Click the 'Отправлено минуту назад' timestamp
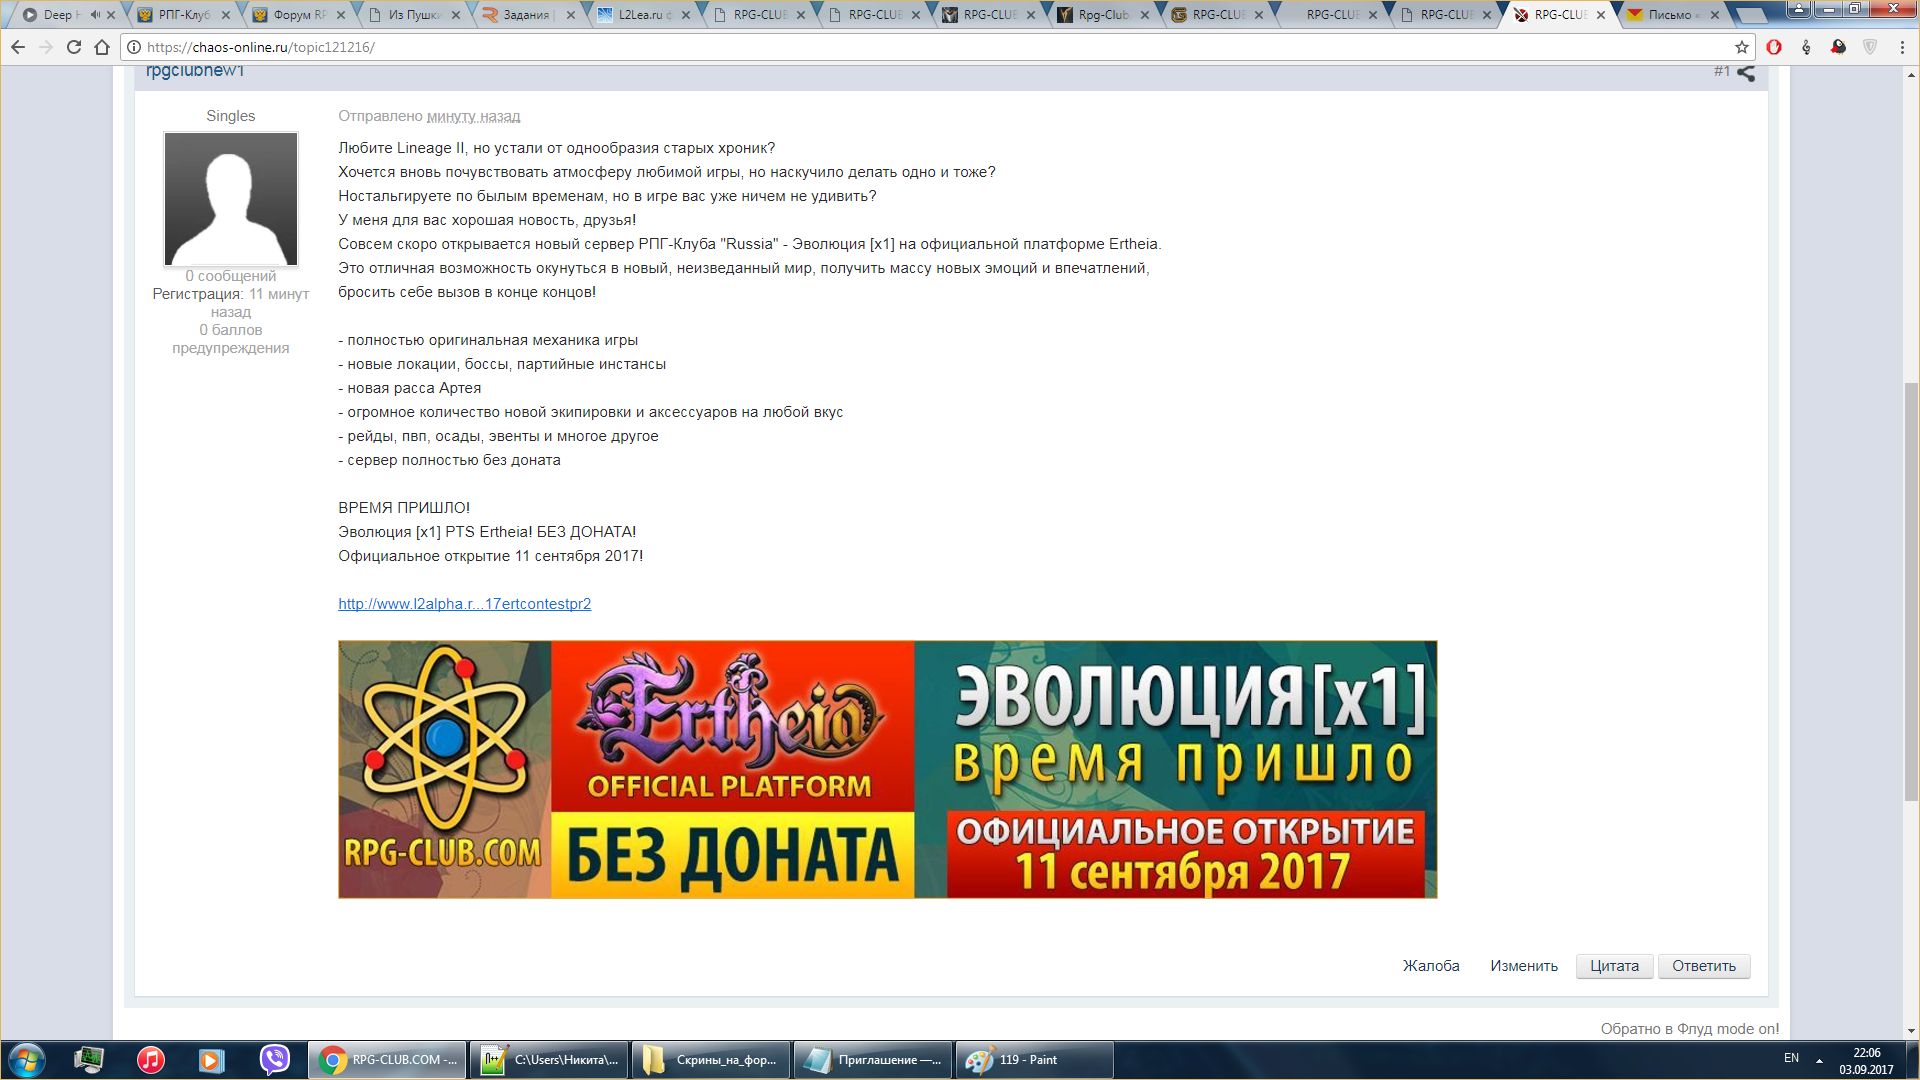 429,116
